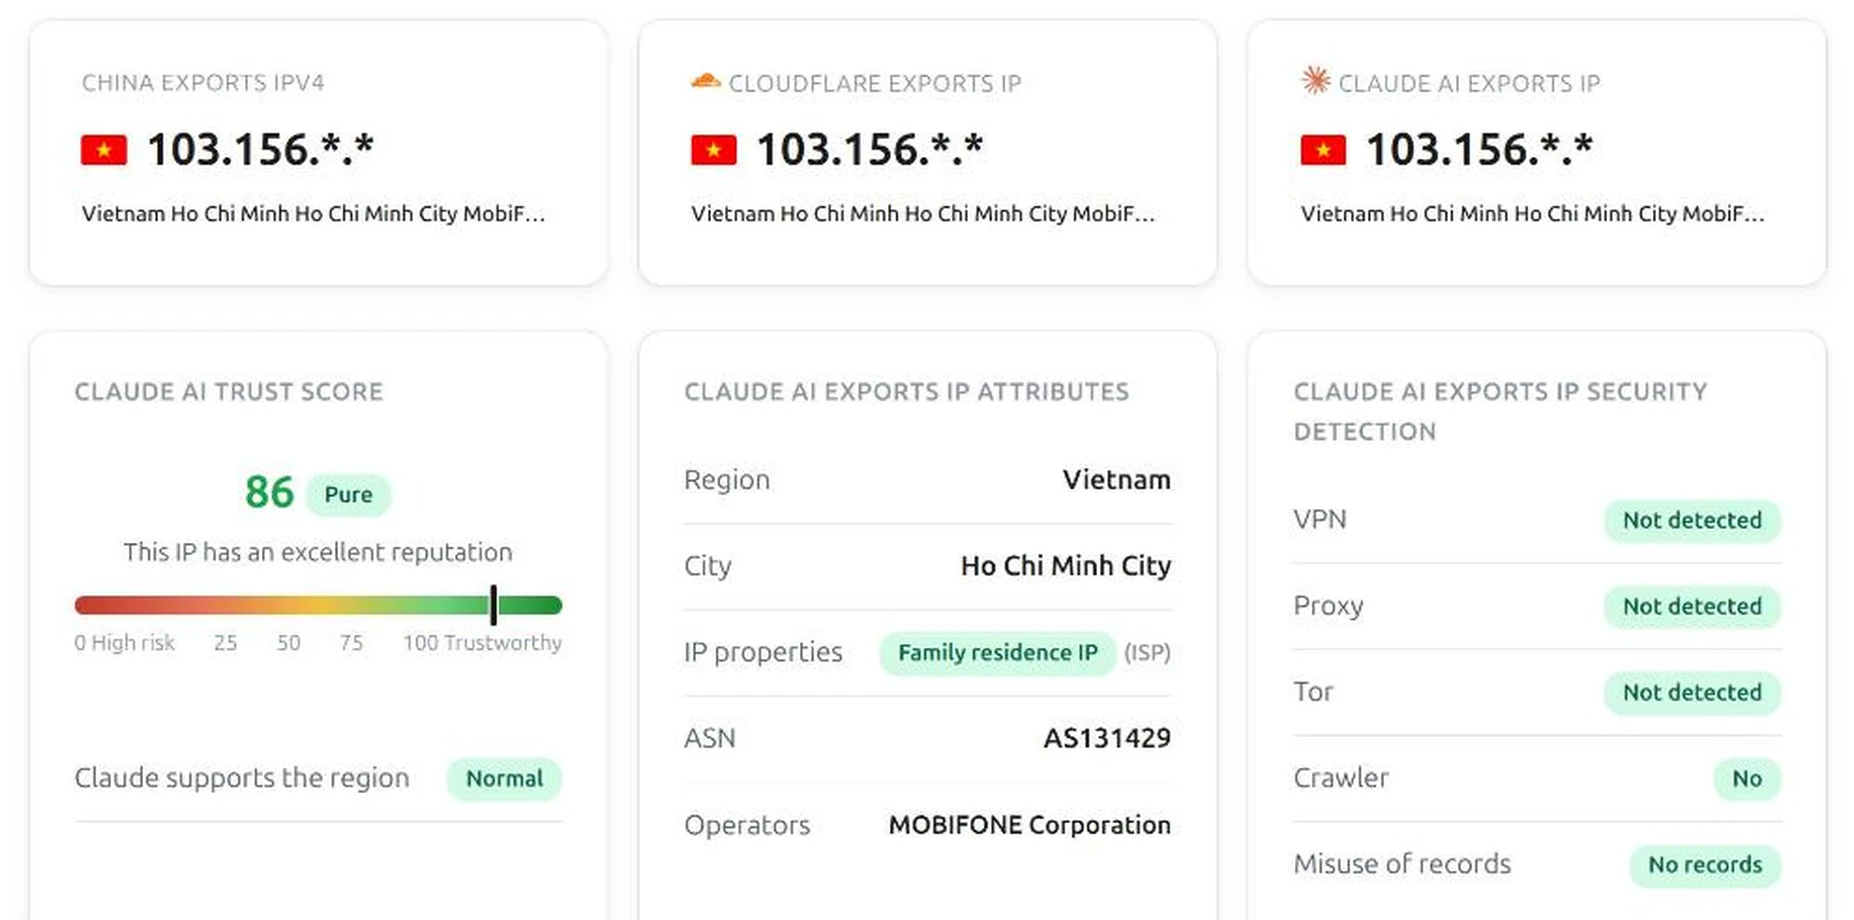The width and height of the screenshot is (1854, 920).
Task: Click the trust score slider marker
Action: 494,605
